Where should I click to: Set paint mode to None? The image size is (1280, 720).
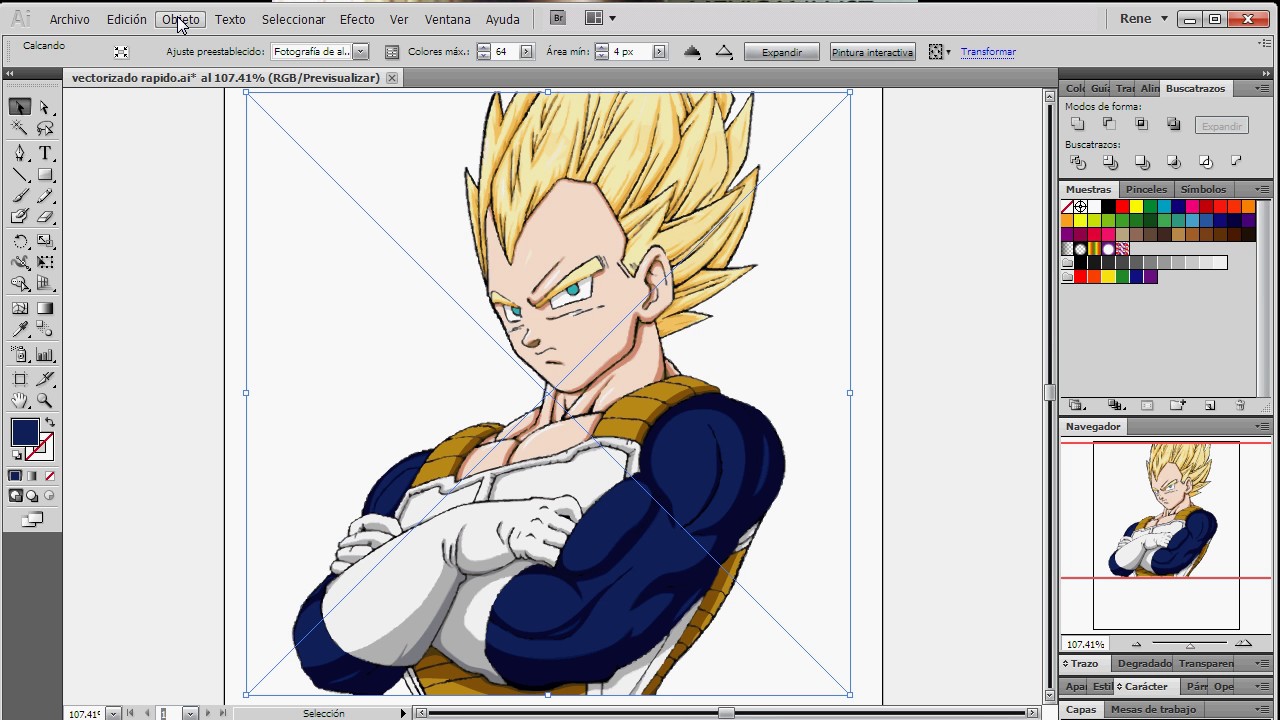[x=50, y=476]
